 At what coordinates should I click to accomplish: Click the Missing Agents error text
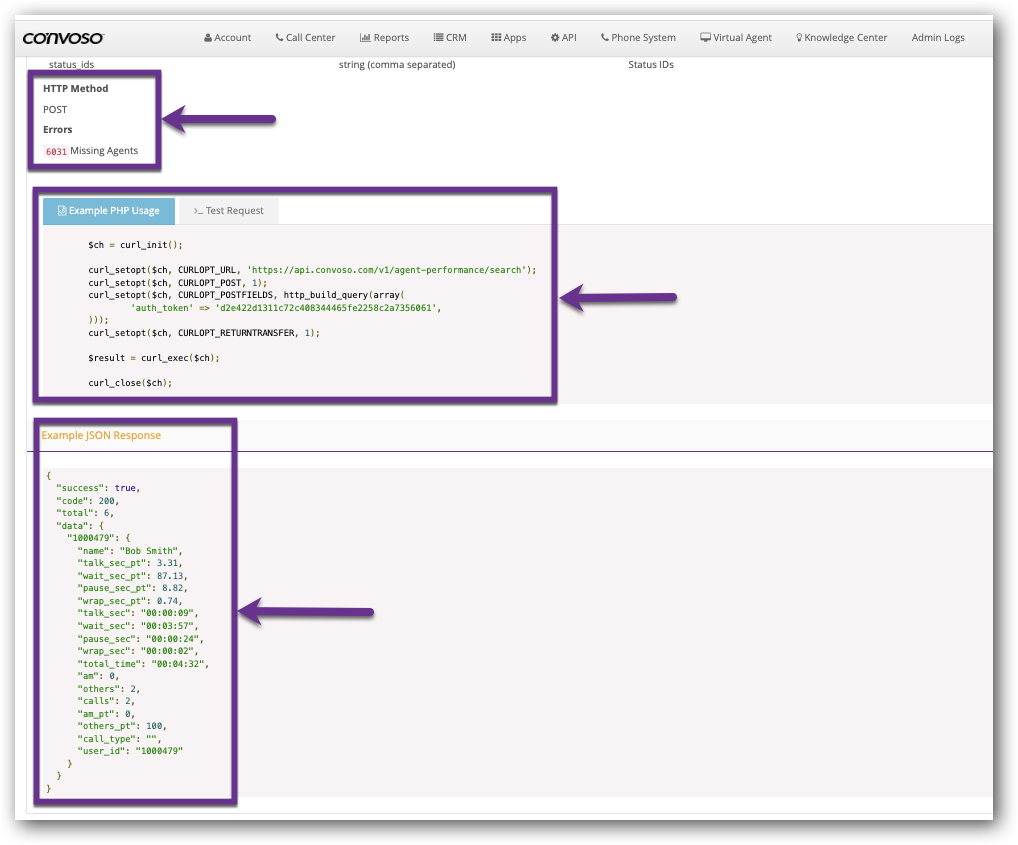pyautogui.click(x=104, y=151)
